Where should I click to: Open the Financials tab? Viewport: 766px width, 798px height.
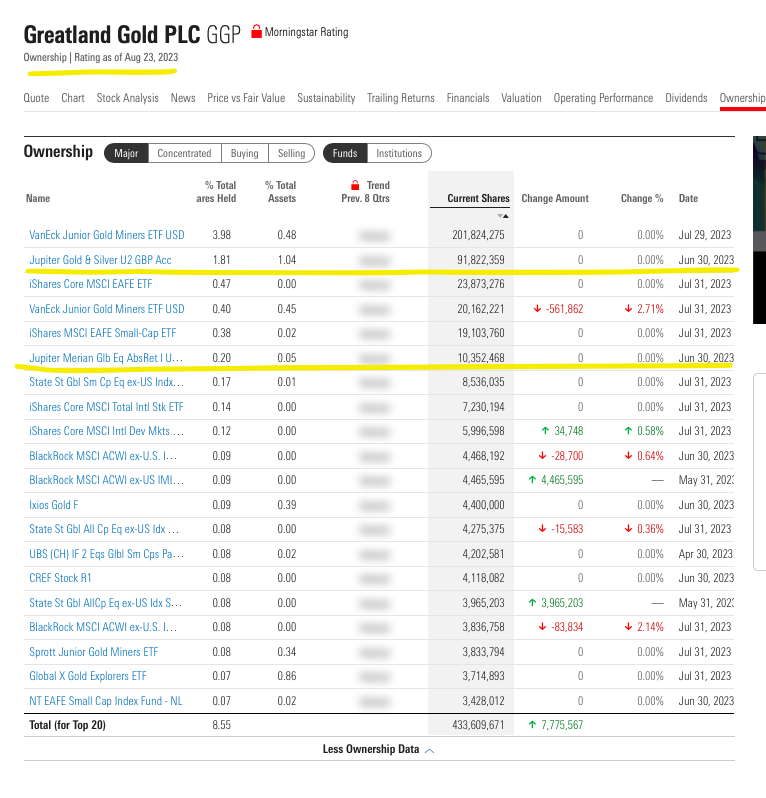[x=468, y=98]
